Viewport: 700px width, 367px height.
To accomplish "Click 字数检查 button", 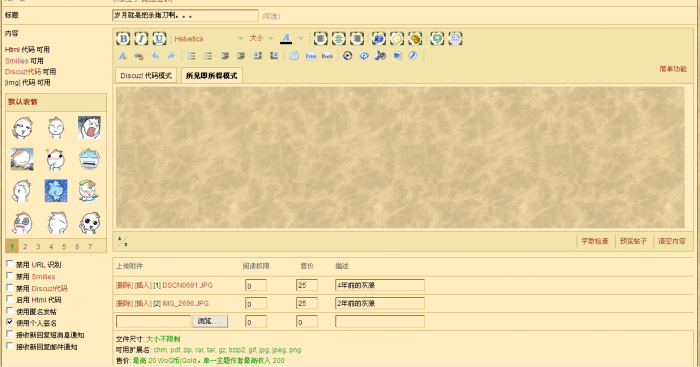I will (x=595, y=241).
